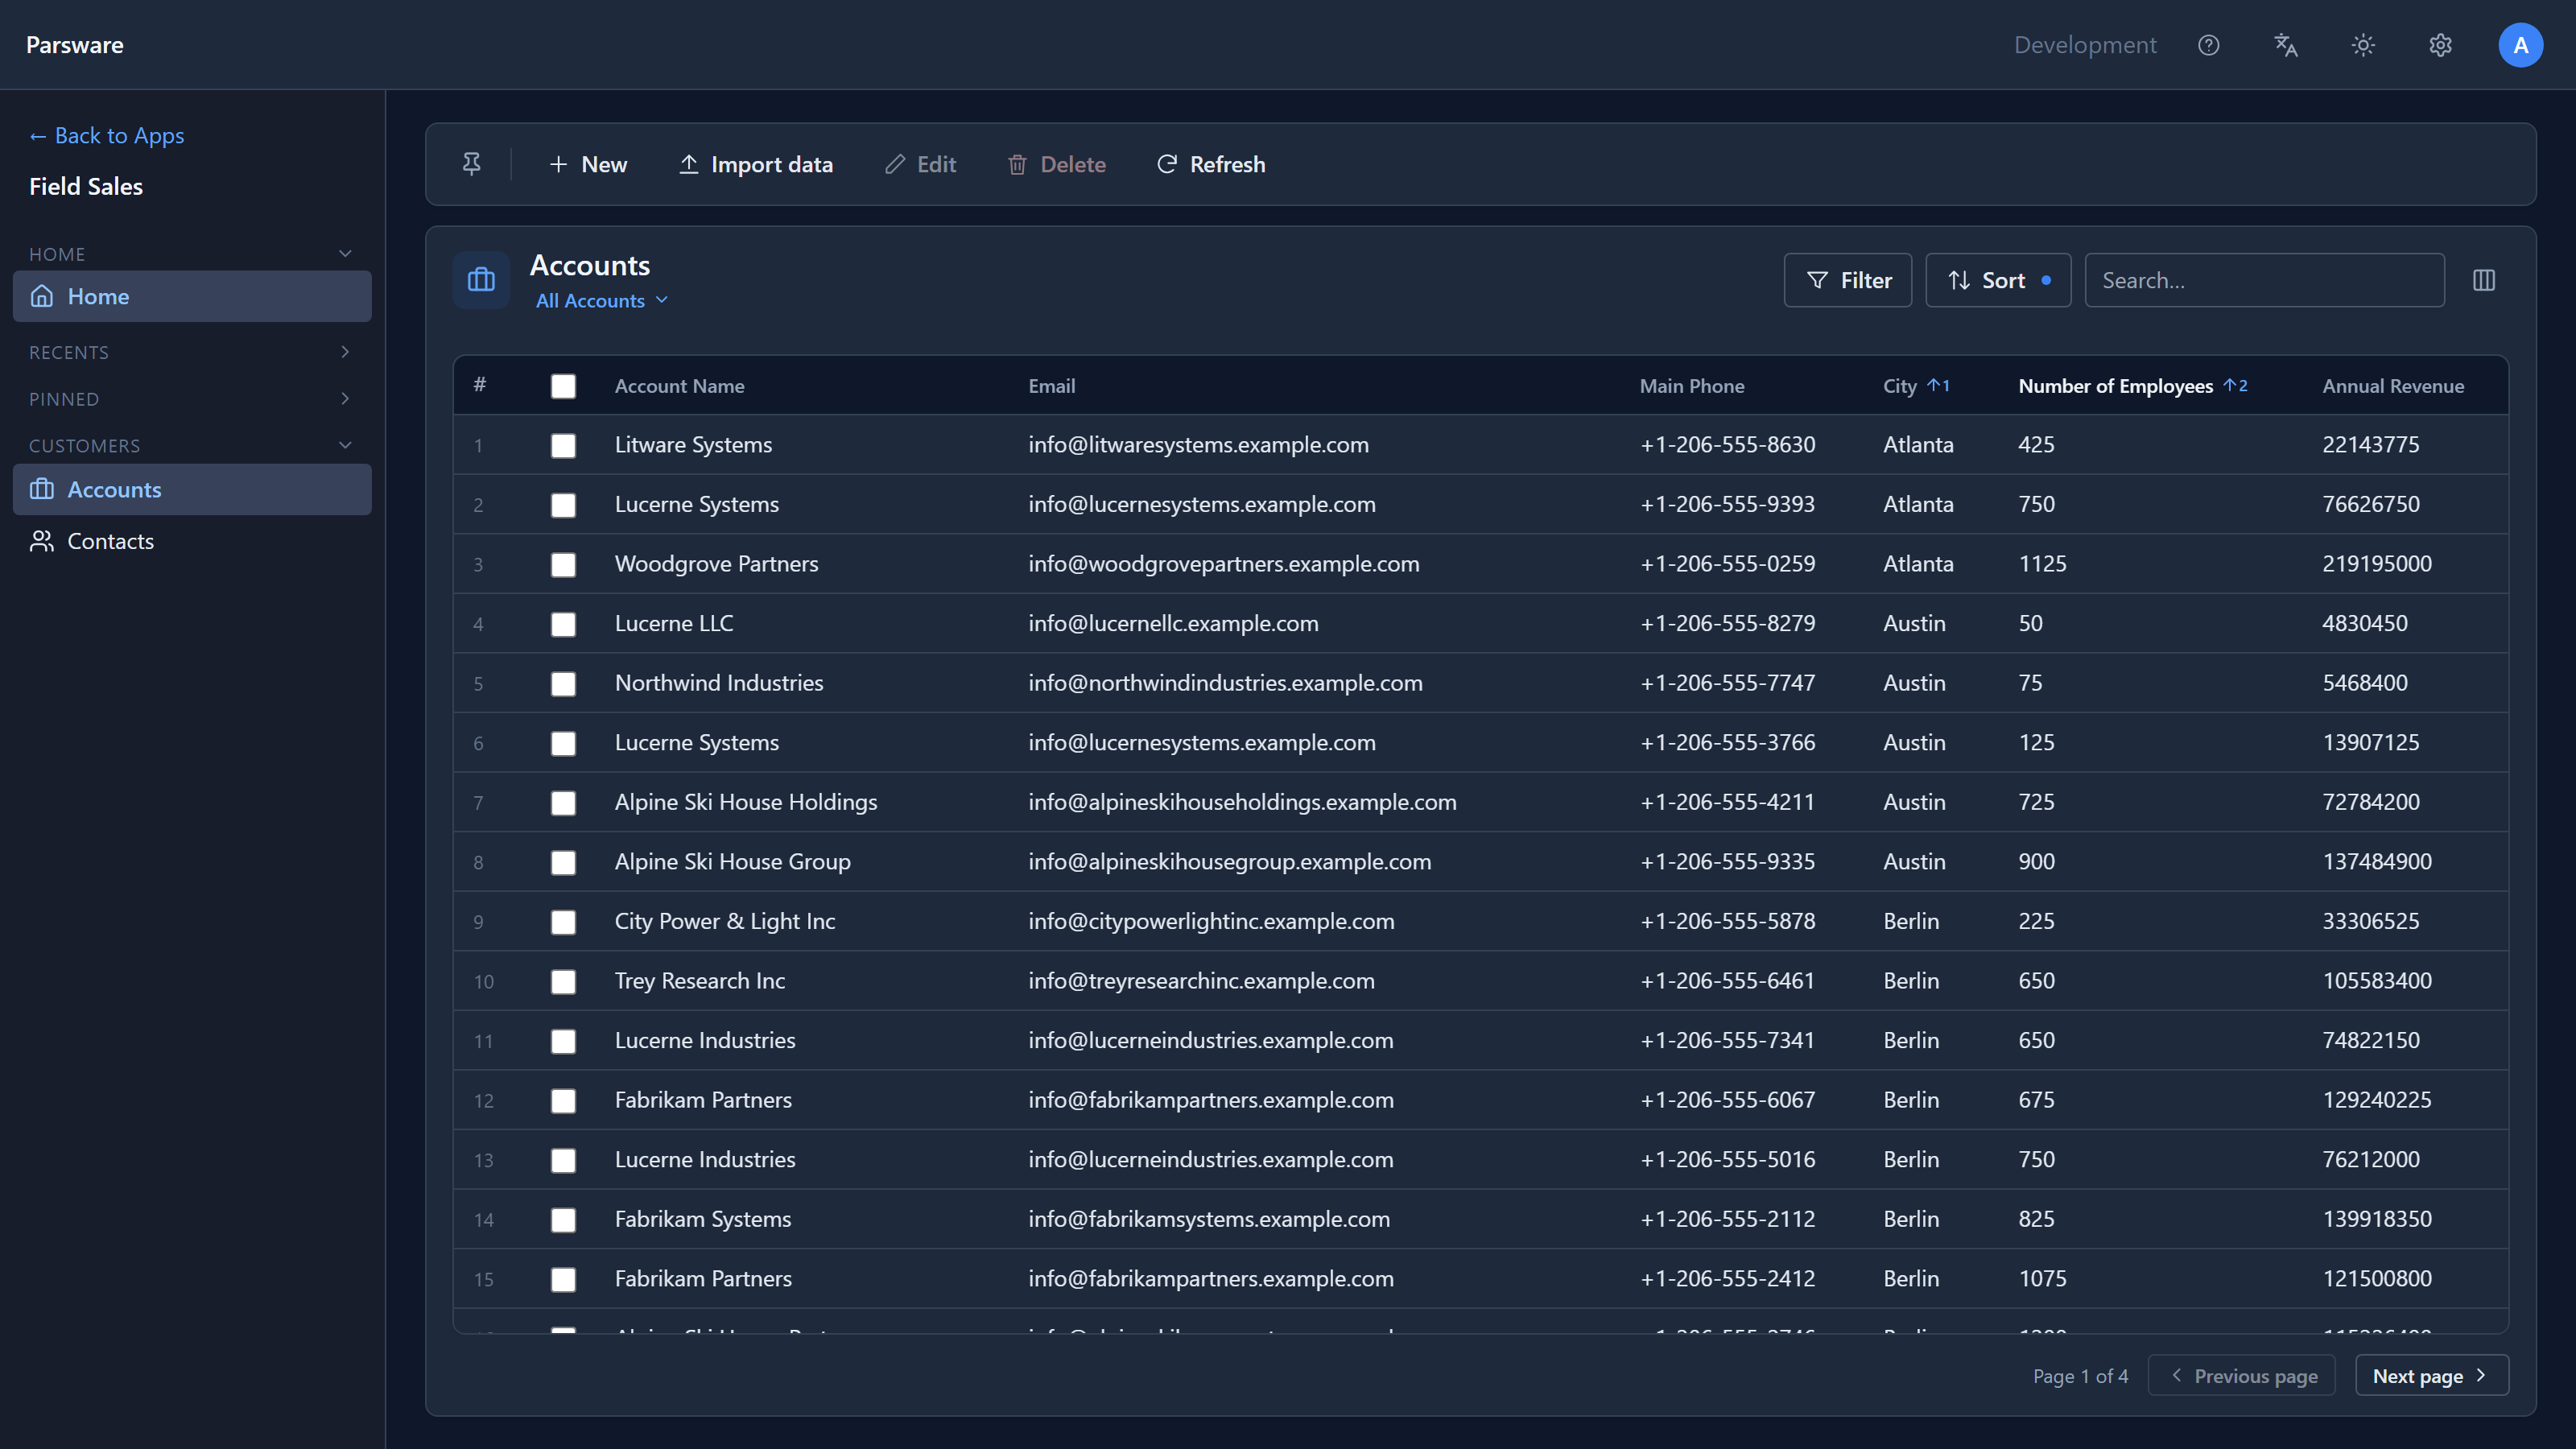Click the Next page button
The image size is (2576, 1449).
click(2431, 1375)
